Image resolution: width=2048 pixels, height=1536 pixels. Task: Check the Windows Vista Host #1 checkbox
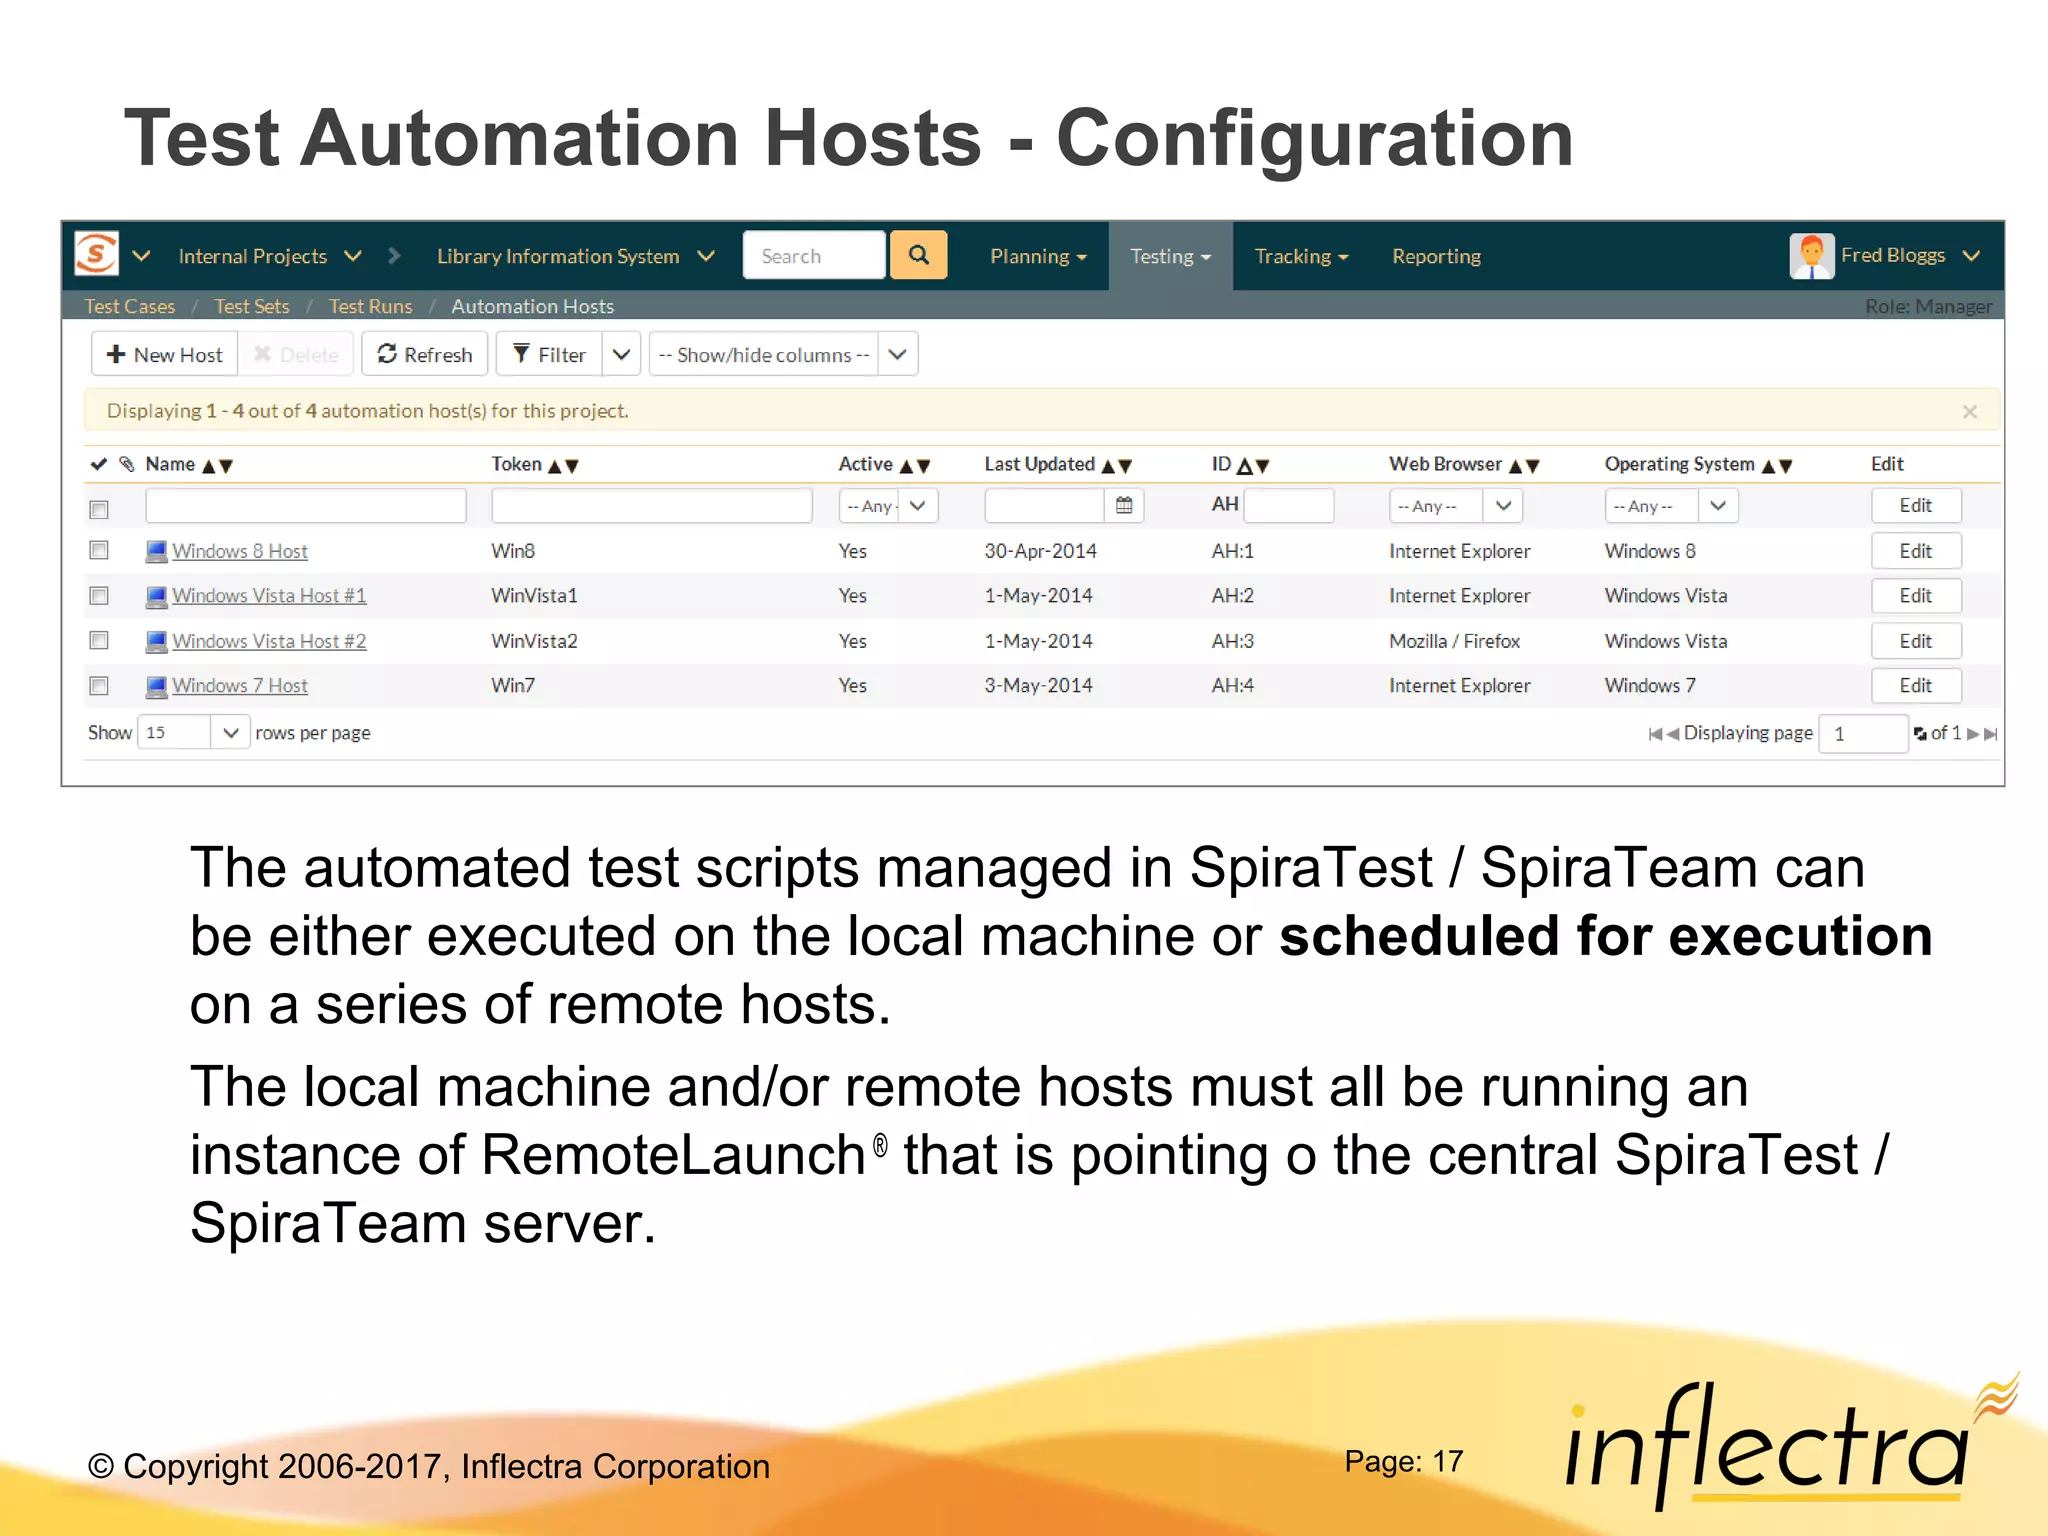(x=99, y=595)
